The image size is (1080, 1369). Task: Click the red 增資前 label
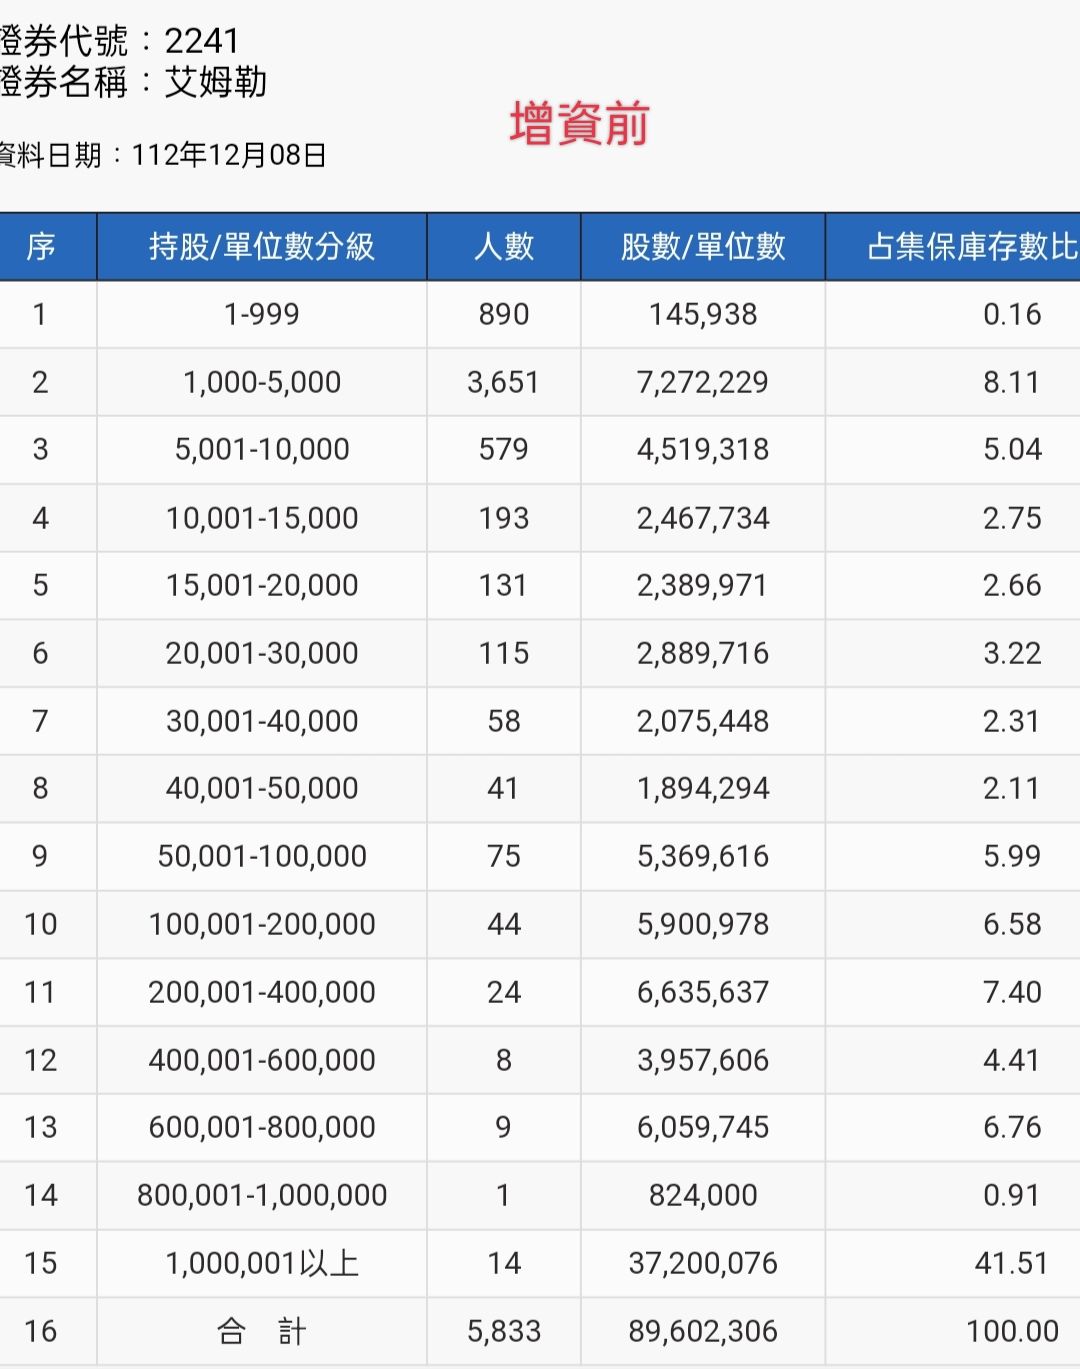tap(580, 123)
